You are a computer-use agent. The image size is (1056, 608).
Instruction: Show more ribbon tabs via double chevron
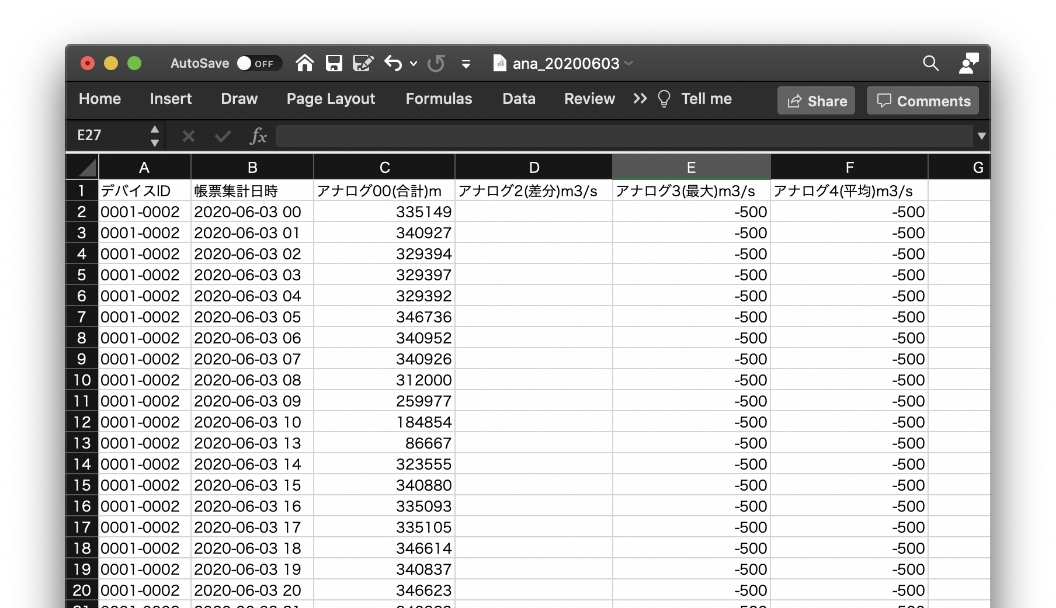point(640,99)
